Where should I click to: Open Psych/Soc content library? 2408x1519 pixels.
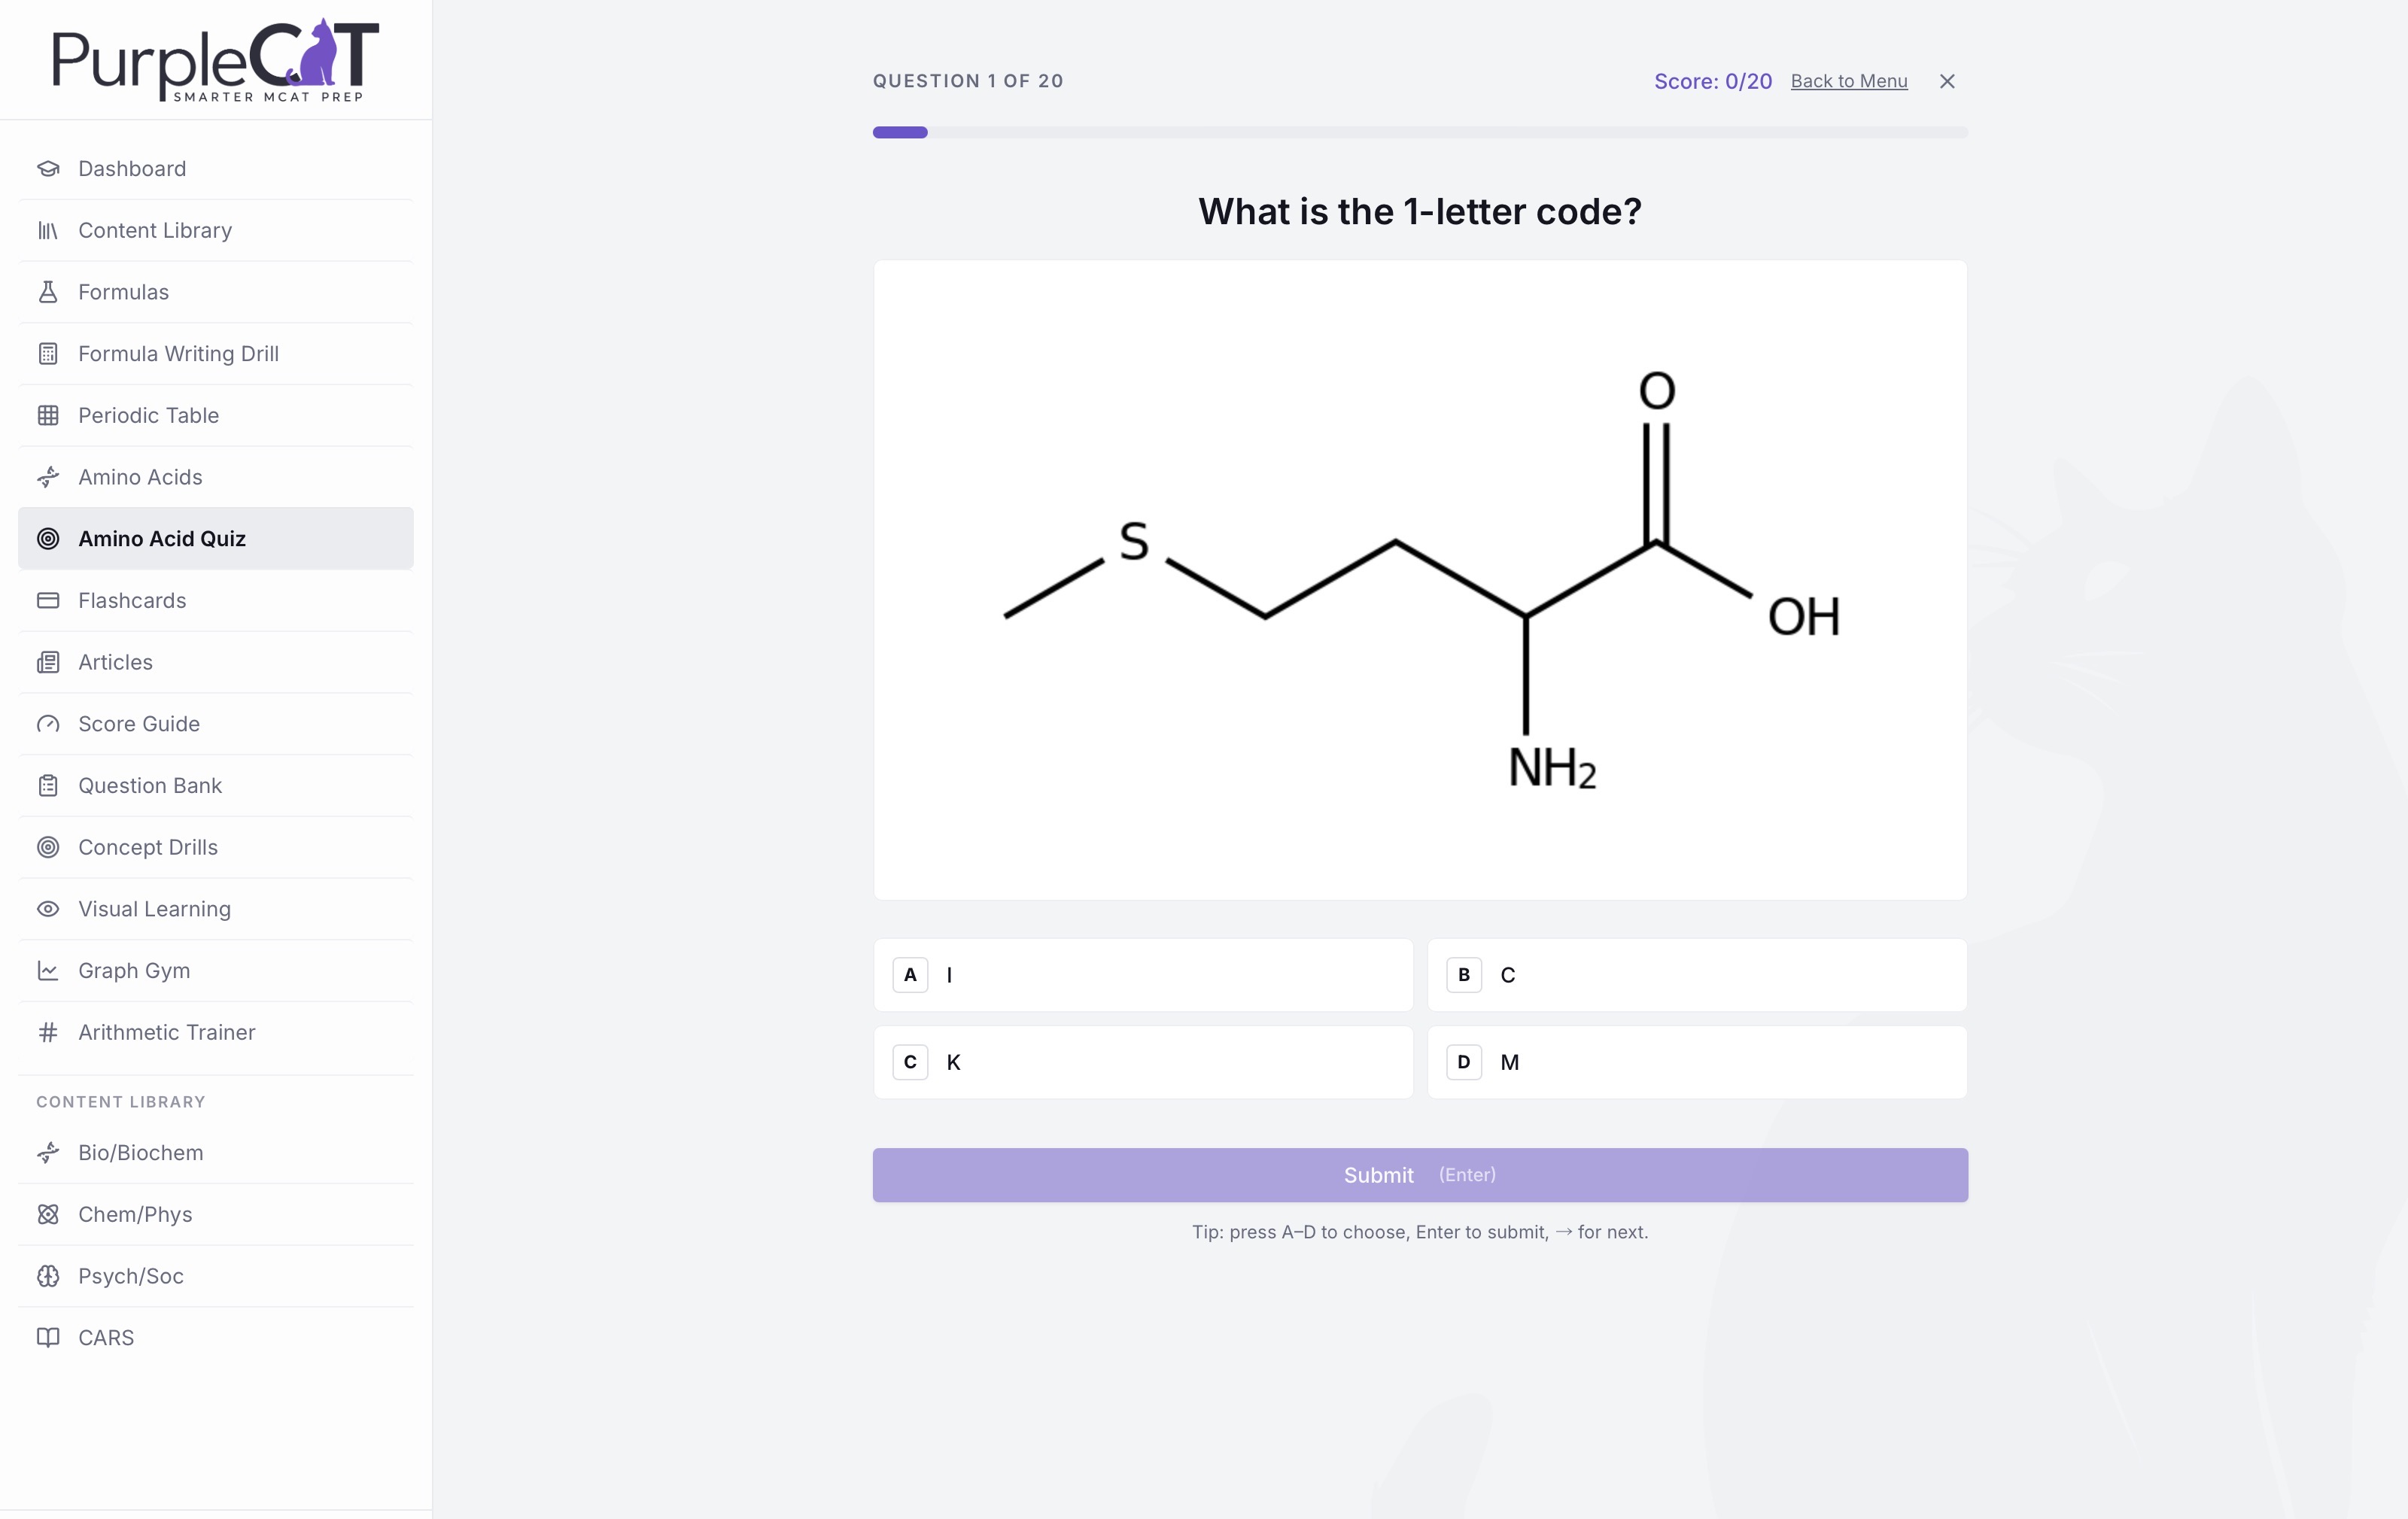coord(216,1276)
